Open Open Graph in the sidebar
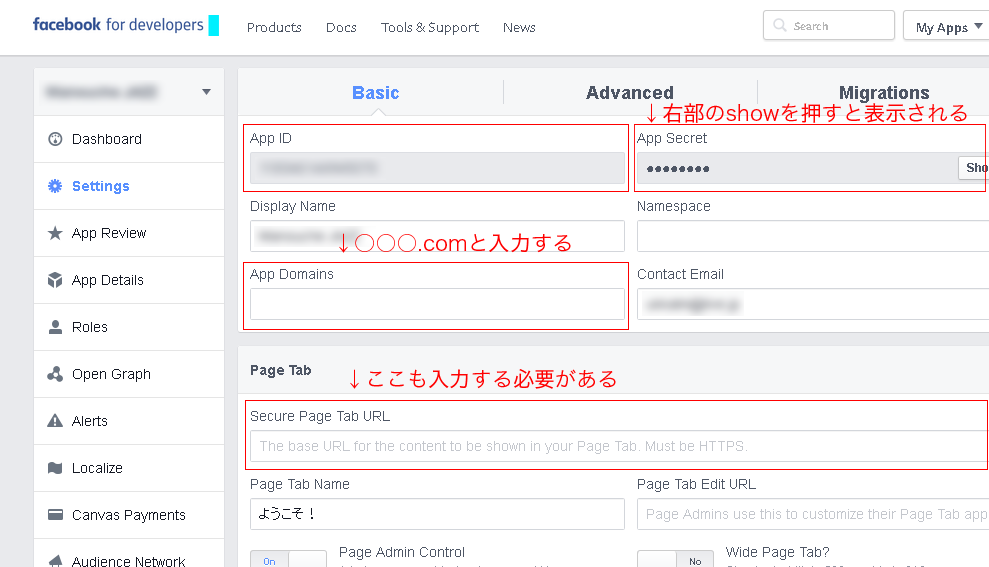989x567 pixels. coord(129,374)
